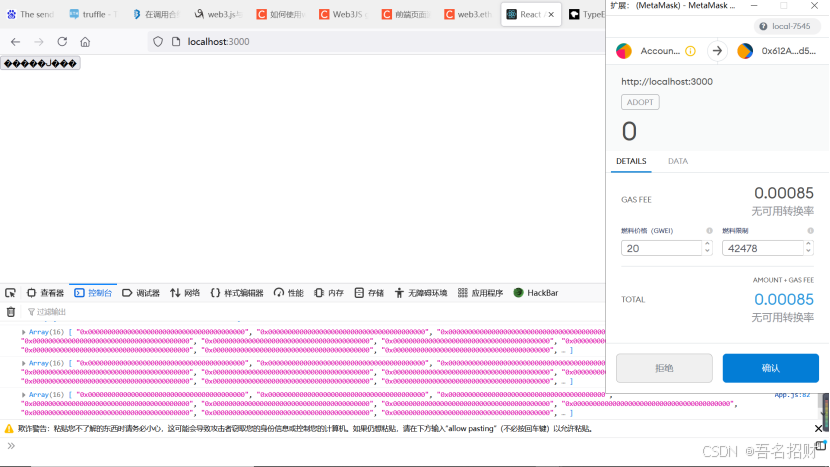Reload the localhost page
This screenshot has height=467, width=830.
(62, 42)
